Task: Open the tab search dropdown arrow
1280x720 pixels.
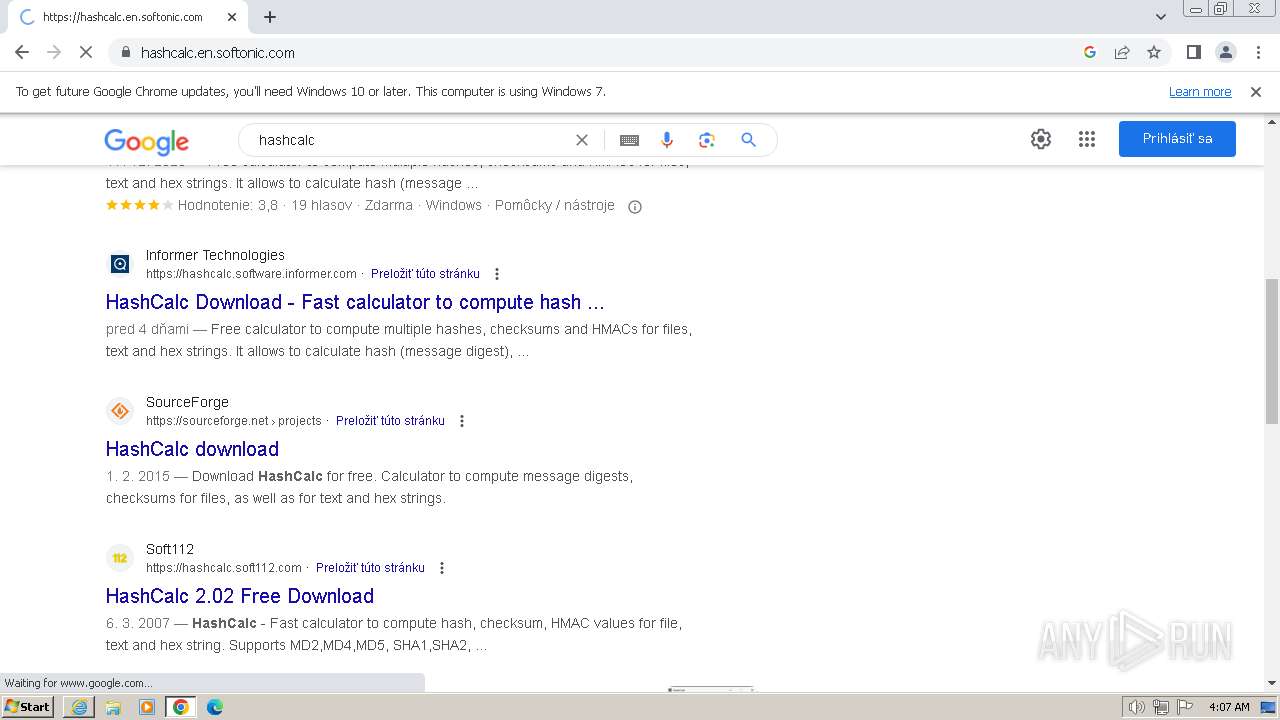Action: click(1160, 17)
